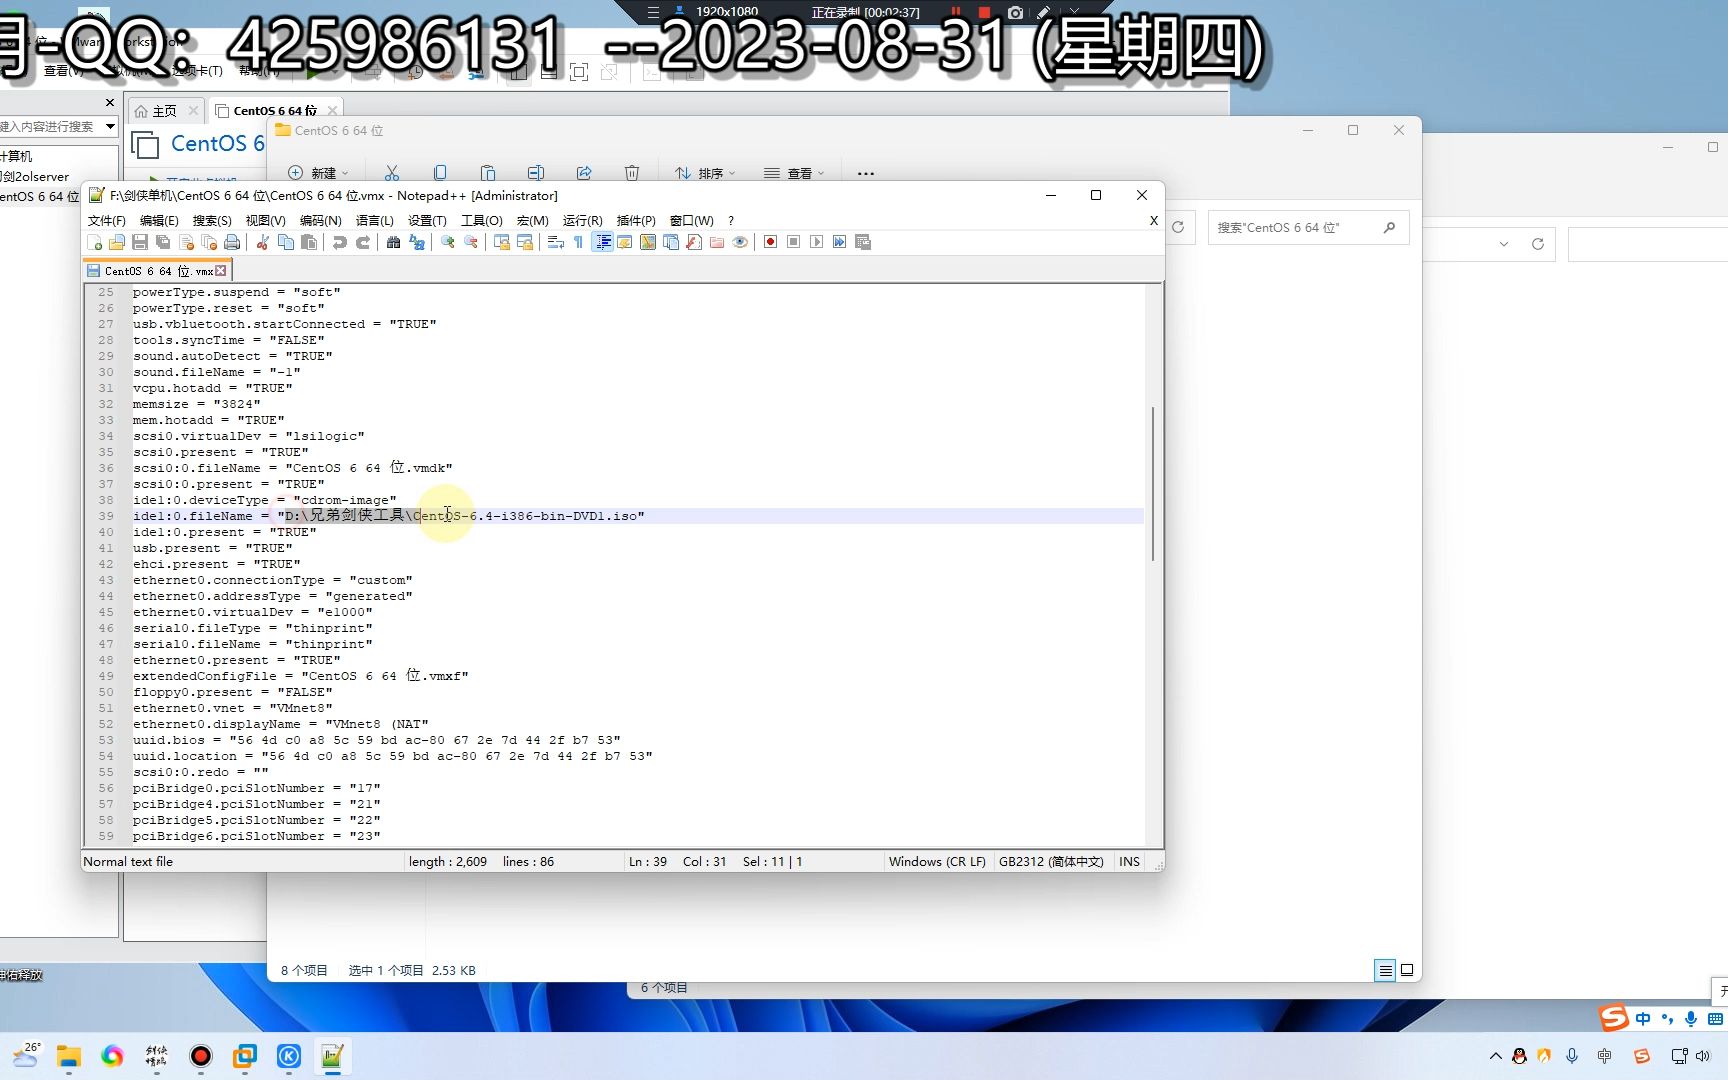
Task: Open the 插件(P) menu in Notepad++
Action: [636, 221]
